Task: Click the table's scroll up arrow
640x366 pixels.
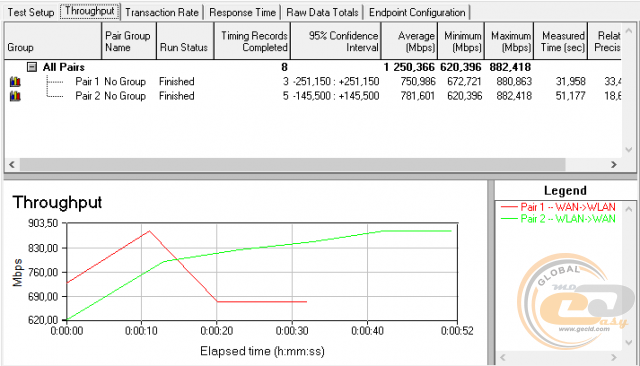Action: coord(629,31)
